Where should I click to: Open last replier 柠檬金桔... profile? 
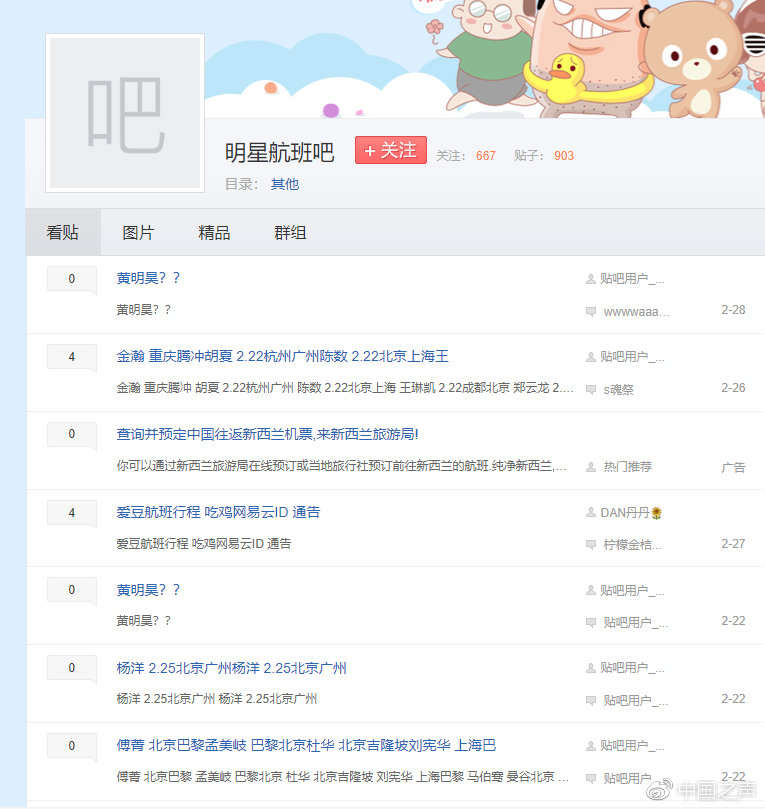tap(633, 545)
